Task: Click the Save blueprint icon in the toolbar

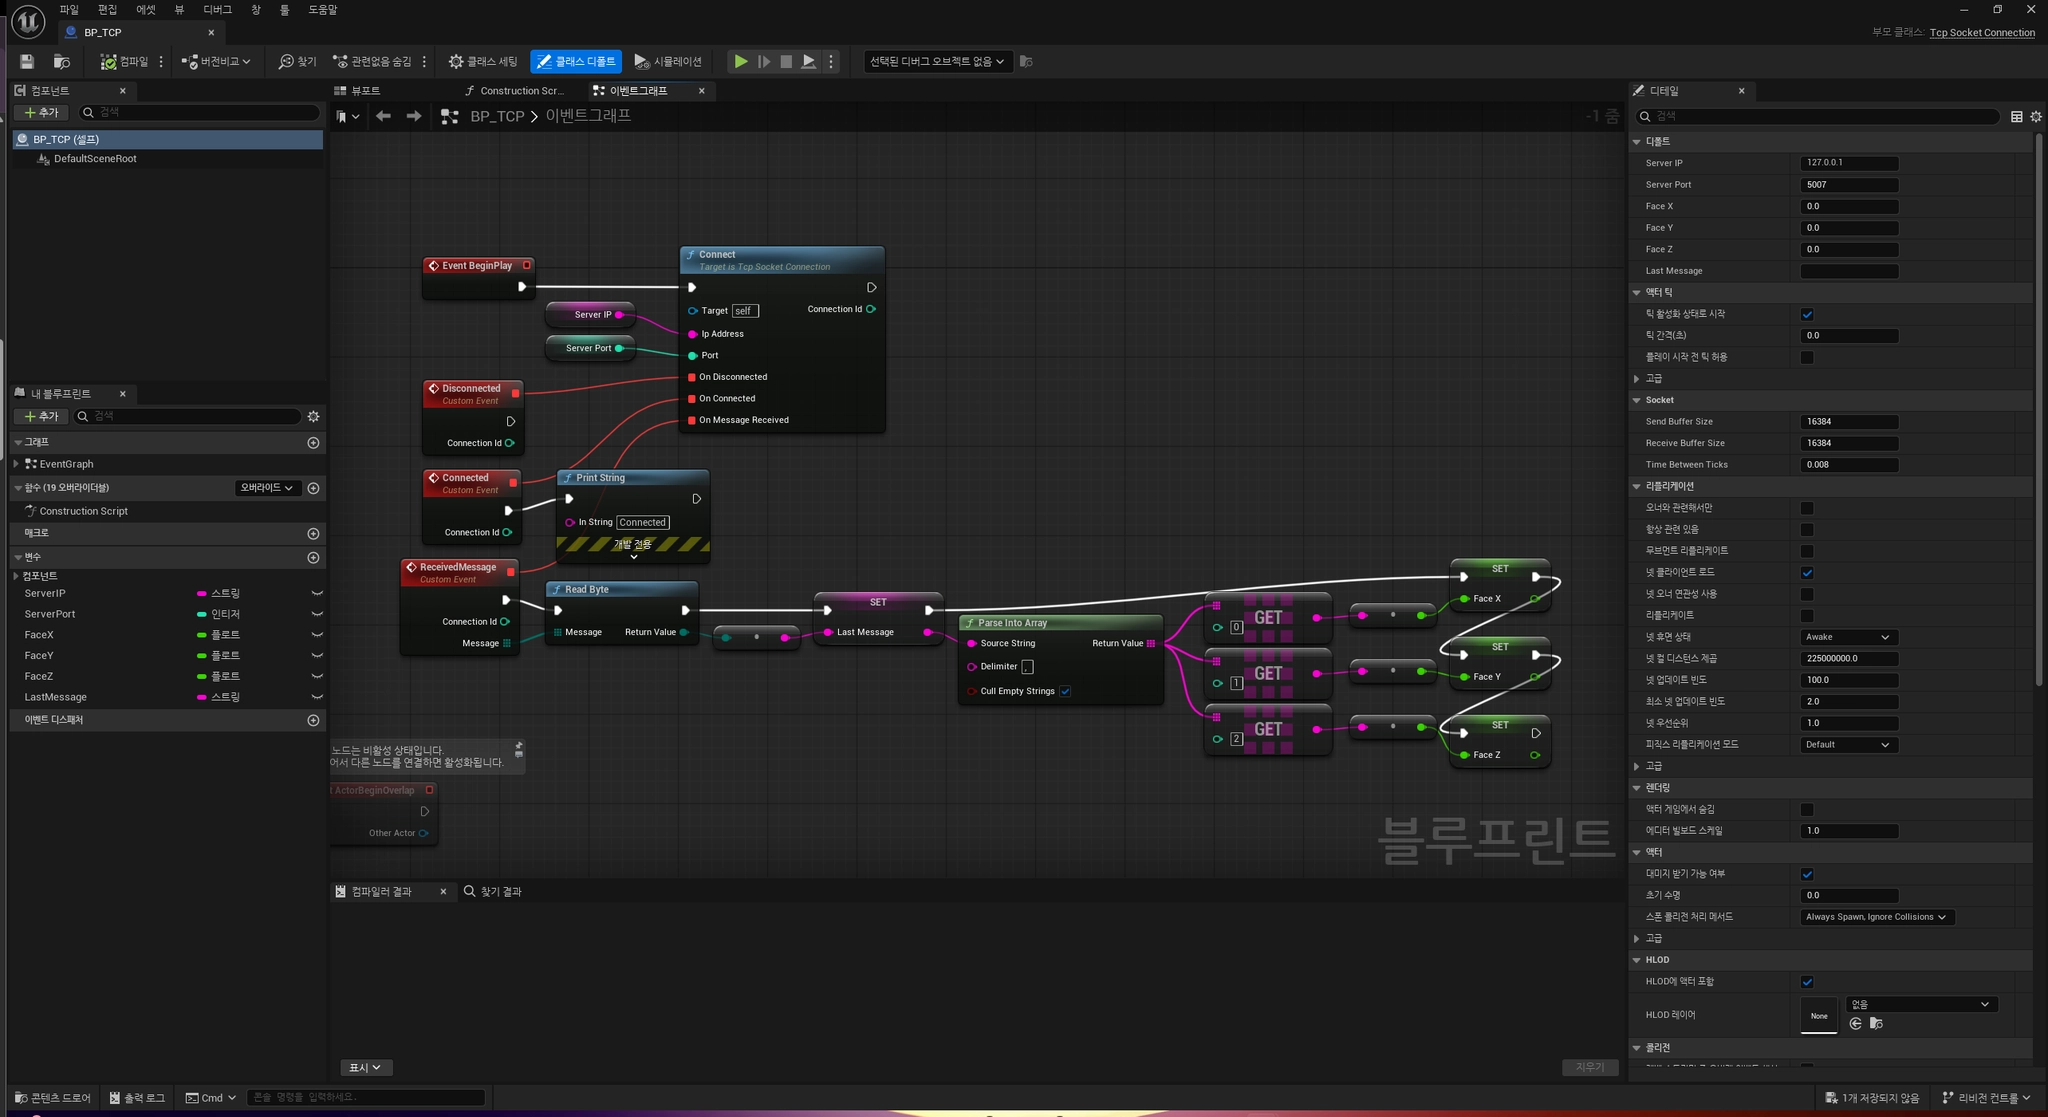Action: coord(27,62)
